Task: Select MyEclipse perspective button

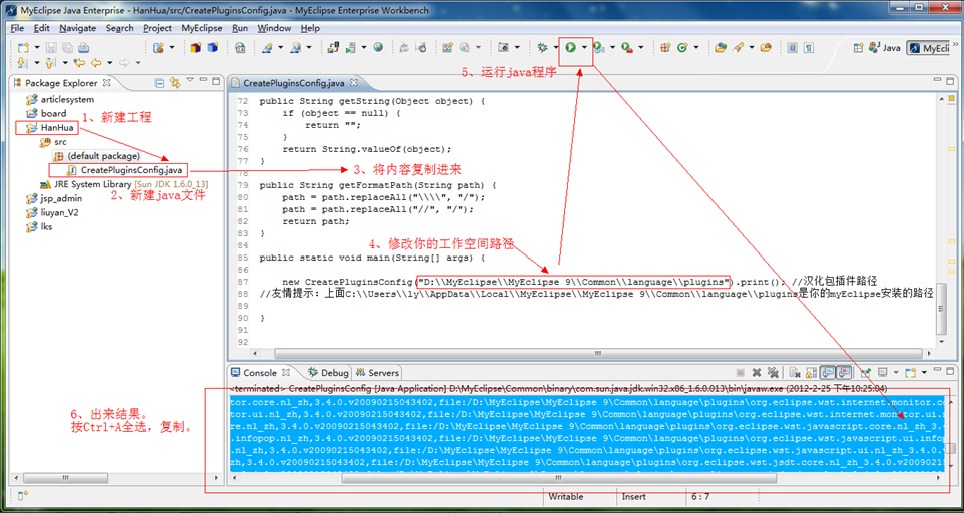Action: pos(930,48)
